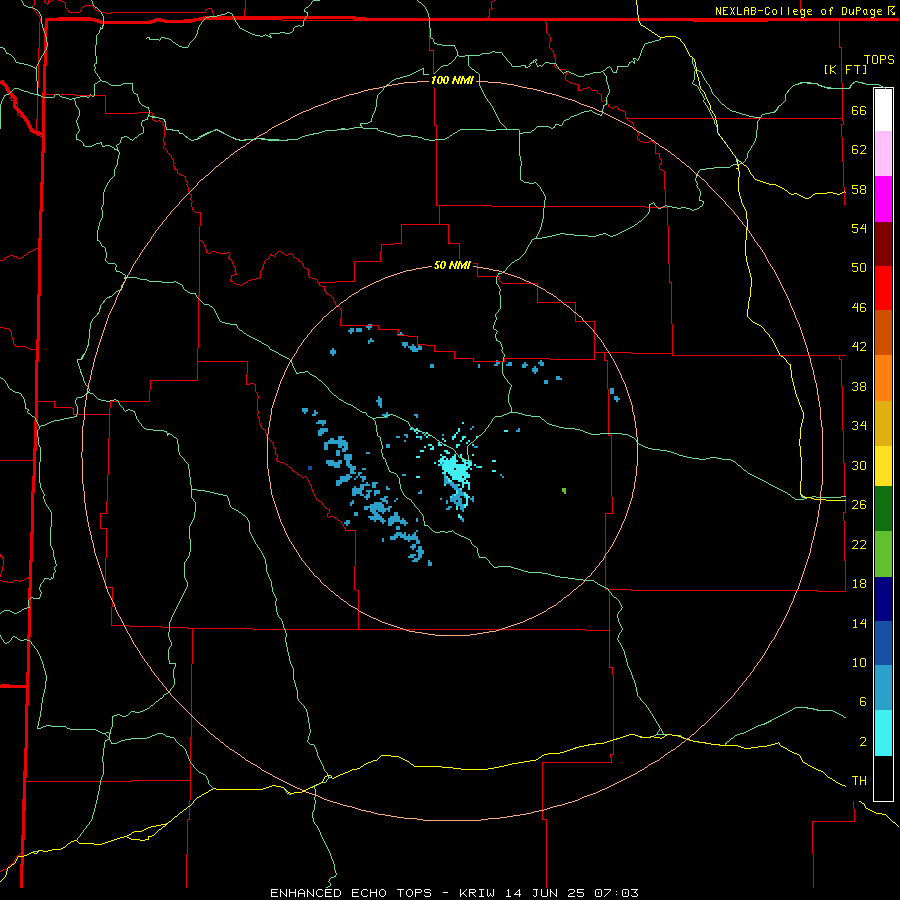This screenshot has height=900, width=900.
Task: Select the cyan 6 kft legend swatch
Action: click(883, 733)
